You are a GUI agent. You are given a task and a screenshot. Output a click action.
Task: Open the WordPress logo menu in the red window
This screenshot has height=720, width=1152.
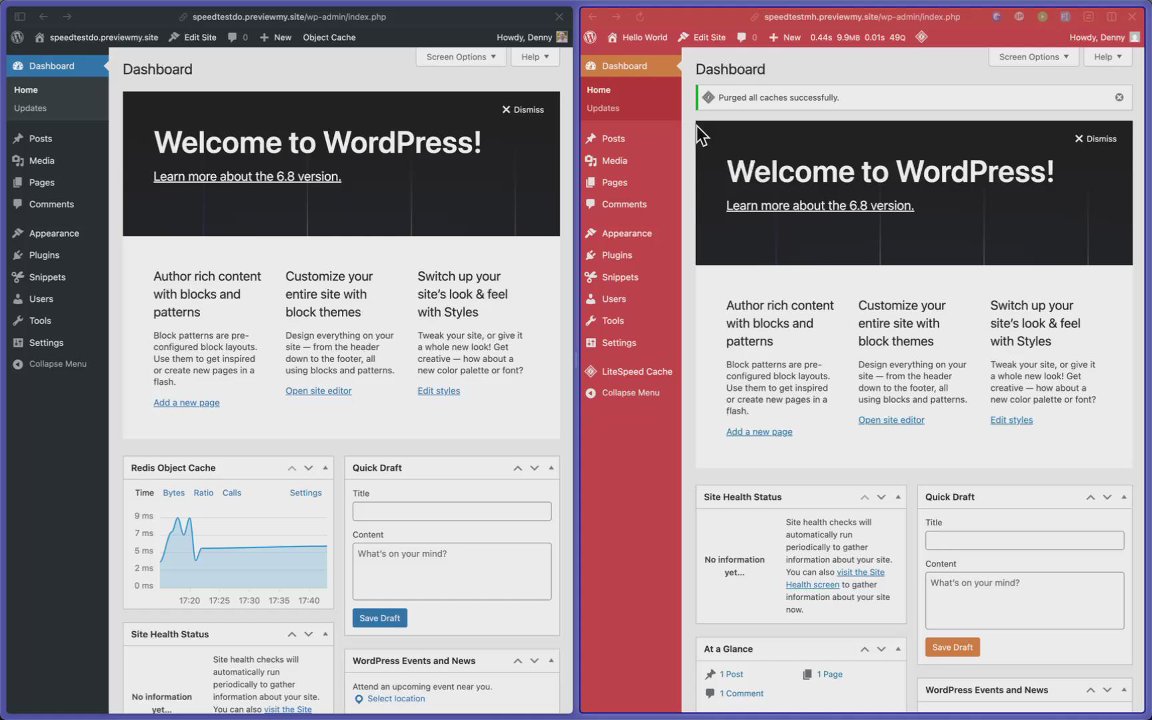coord(590,37)
